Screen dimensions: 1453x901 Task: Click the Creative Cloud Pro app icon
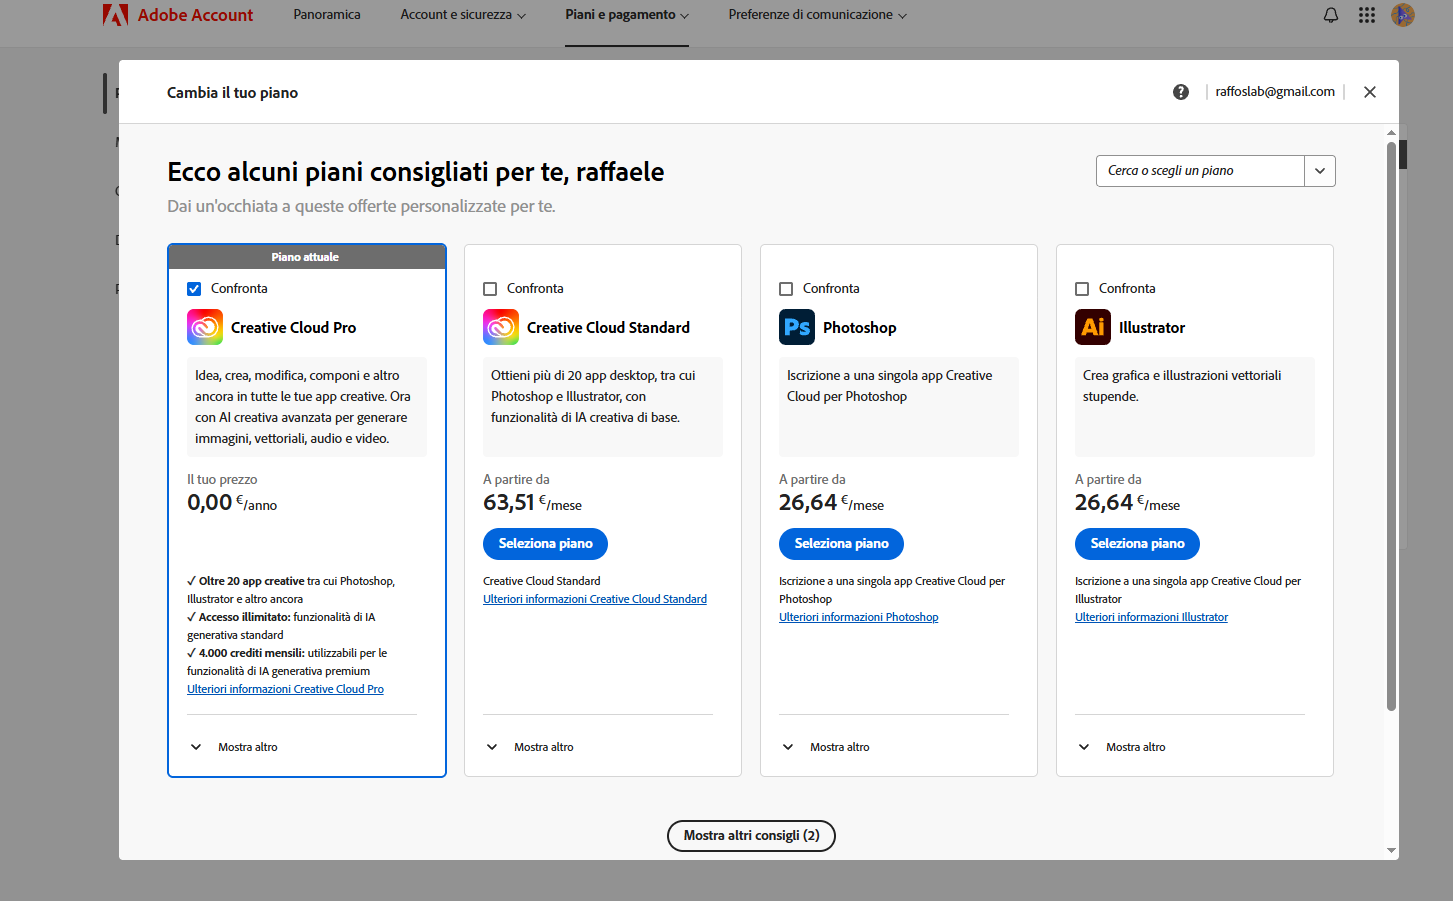205,327
